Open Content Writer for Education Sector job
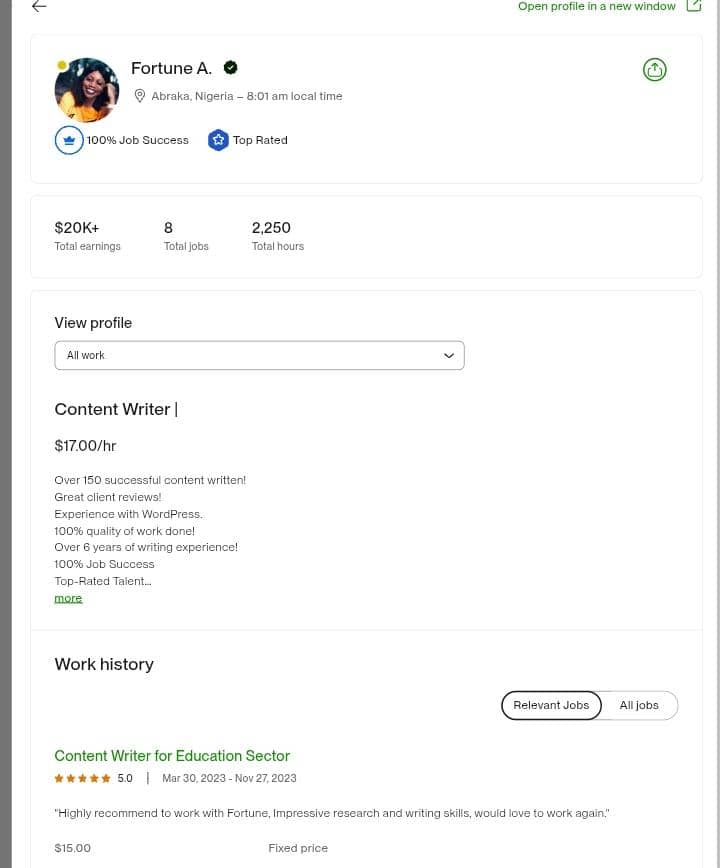720x868 pixels. (x=172, y=756)
